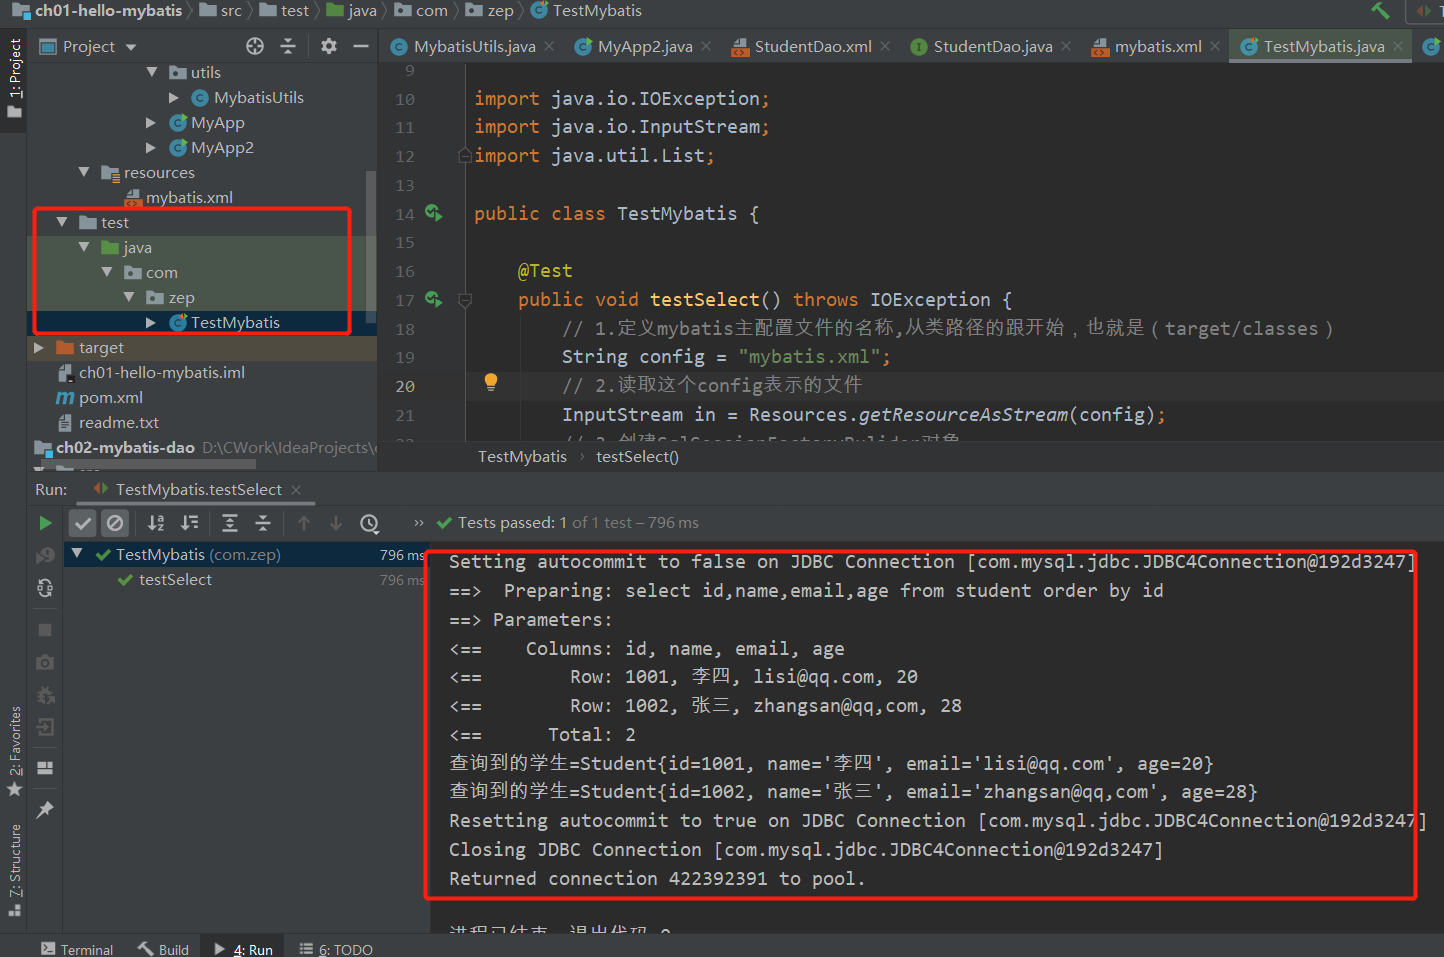The image size is (1444, 957).
Task: Hide the Project panel with minus icon
Action: pos(361,46)
